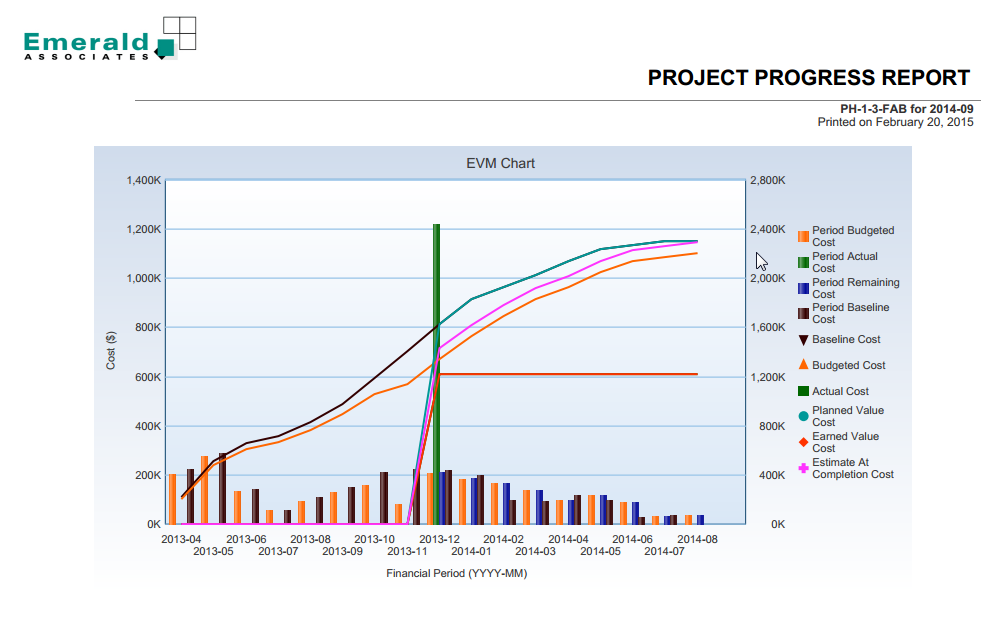Click the green Period Actual Cost legend icon

pos(803,263)
